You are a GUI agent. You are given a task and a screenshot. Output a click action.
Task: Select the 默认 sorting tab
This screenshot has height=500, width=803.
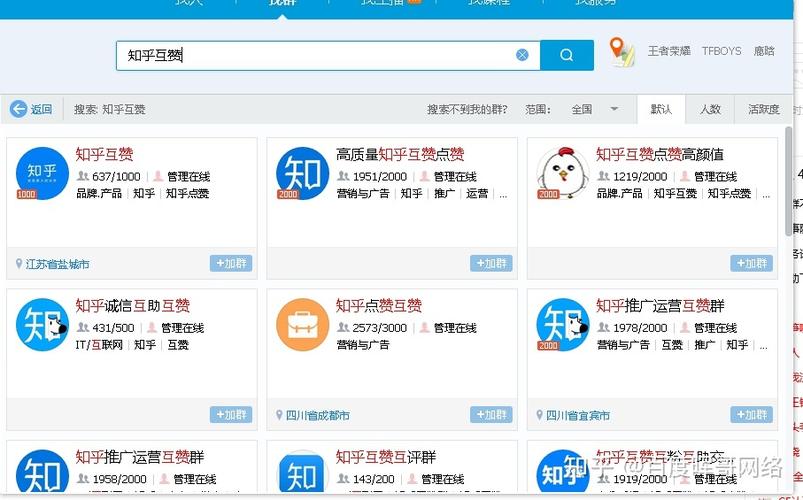[661, 109]
